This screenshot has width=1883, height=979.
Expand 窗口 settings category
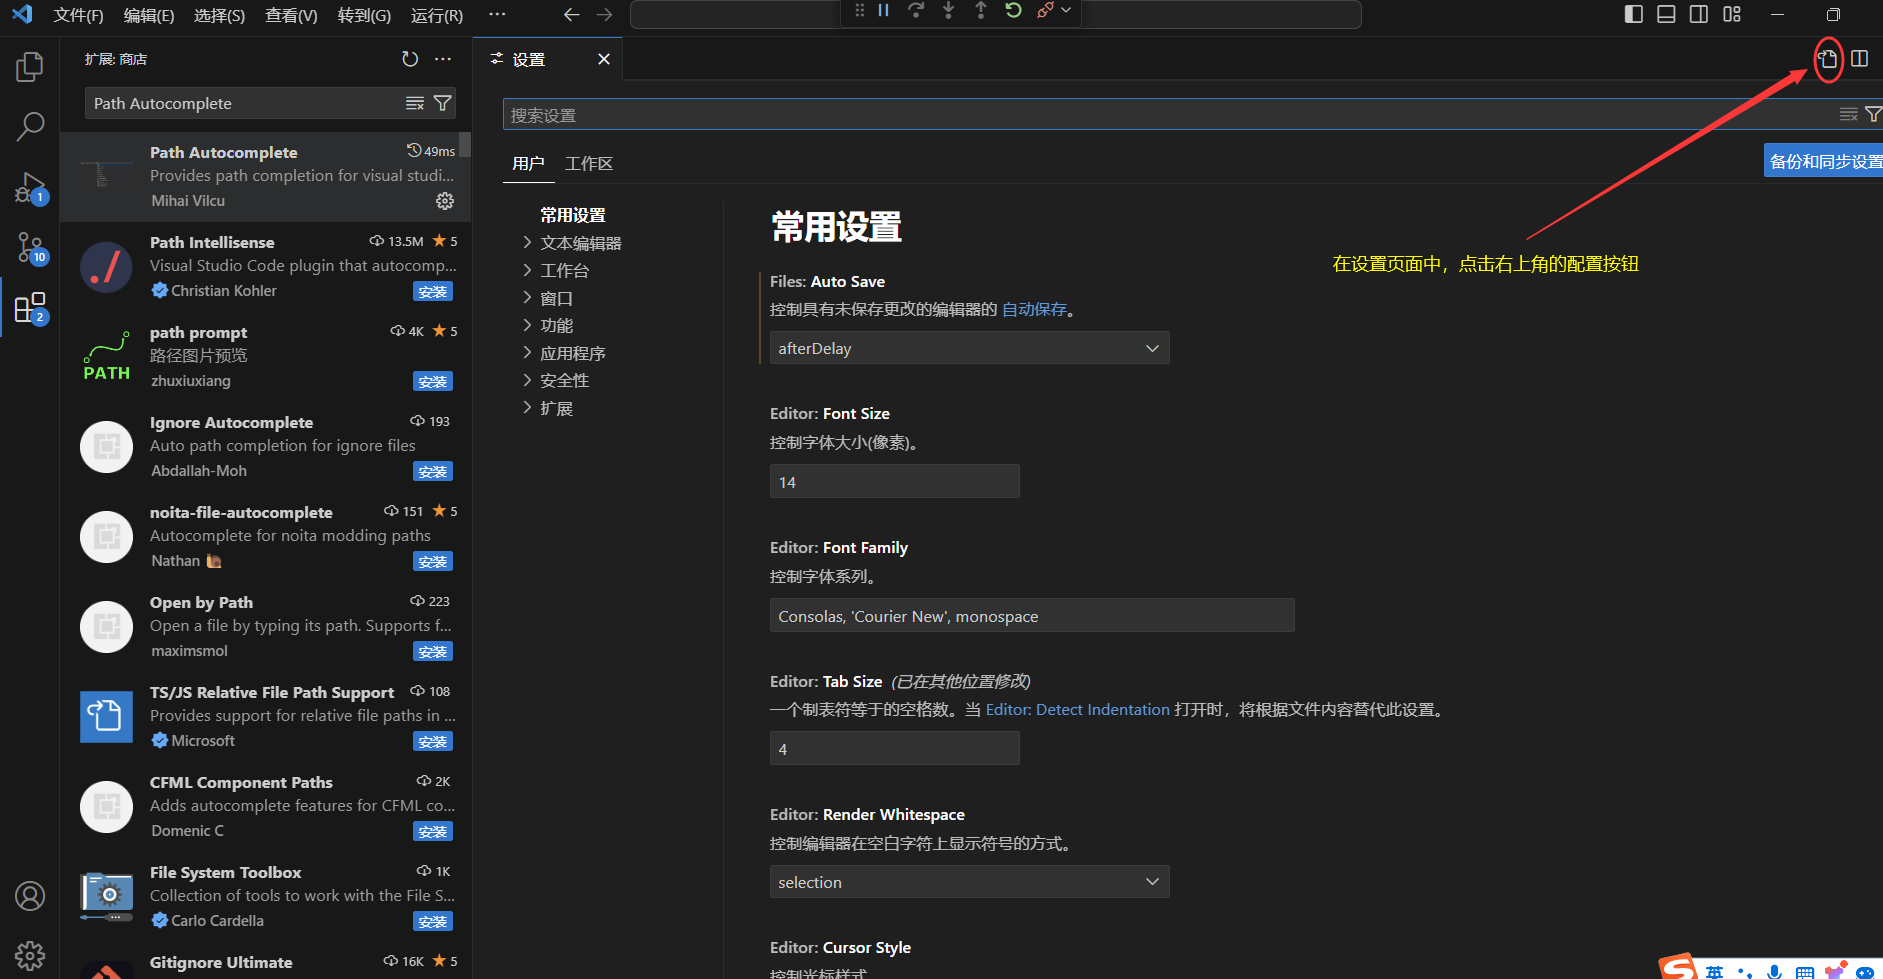click(527, 298)
